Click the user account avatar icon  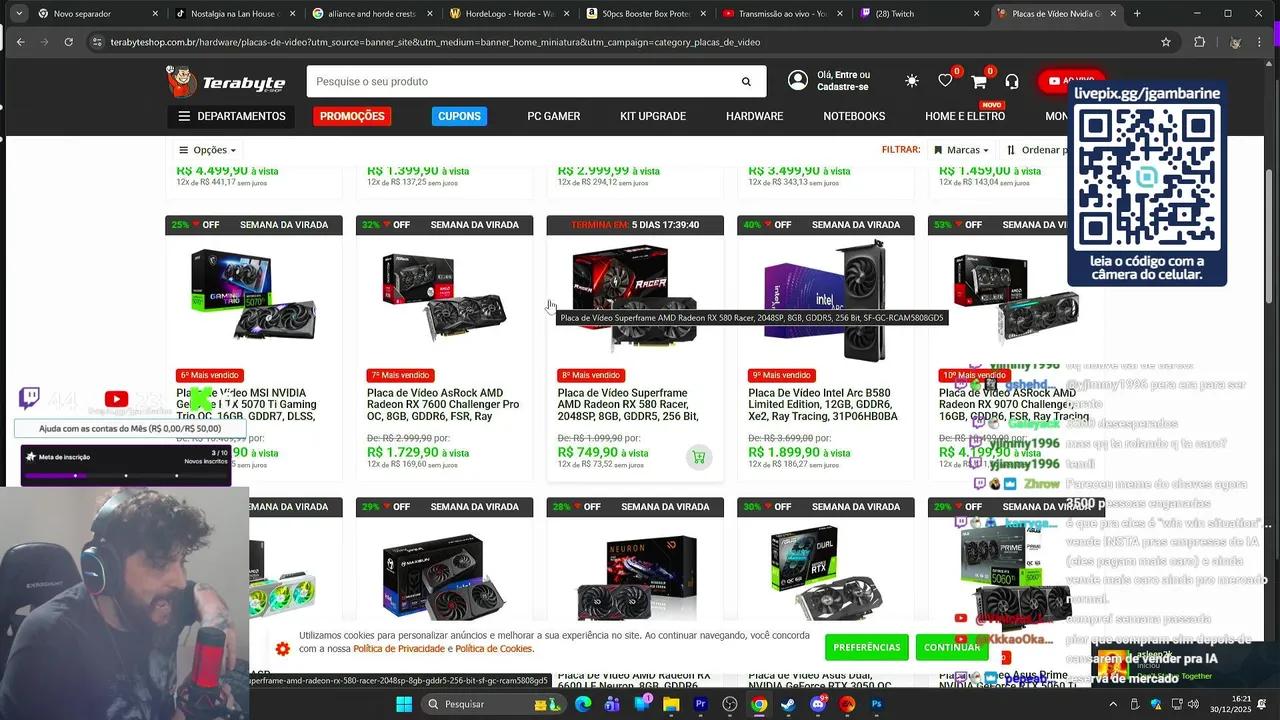797,81
